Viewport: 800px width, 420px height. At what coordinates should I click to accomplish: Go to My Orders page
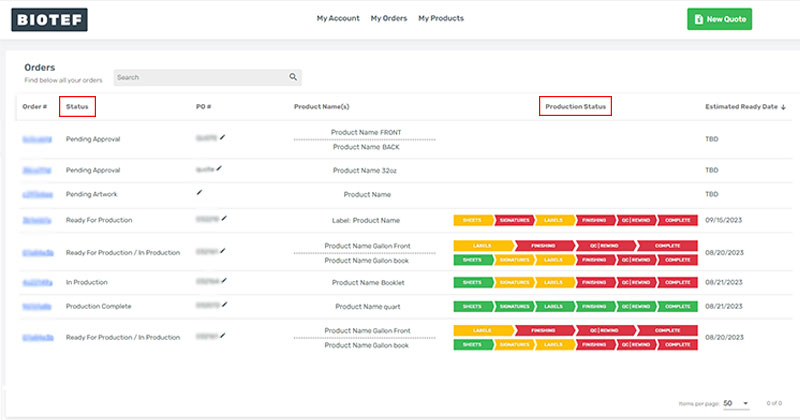pos(389,18)
